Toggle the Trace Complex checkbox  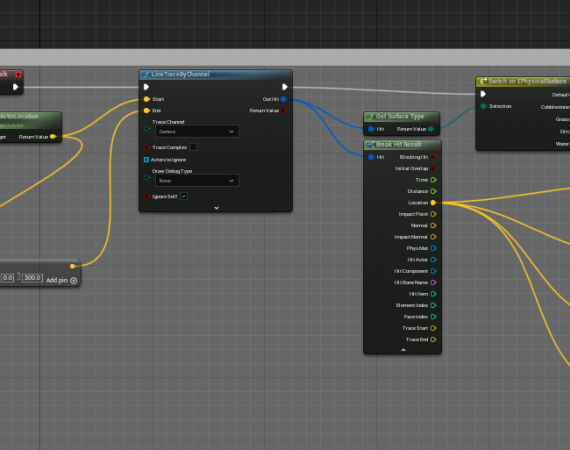pyautogui.click(x=193, y=147)
